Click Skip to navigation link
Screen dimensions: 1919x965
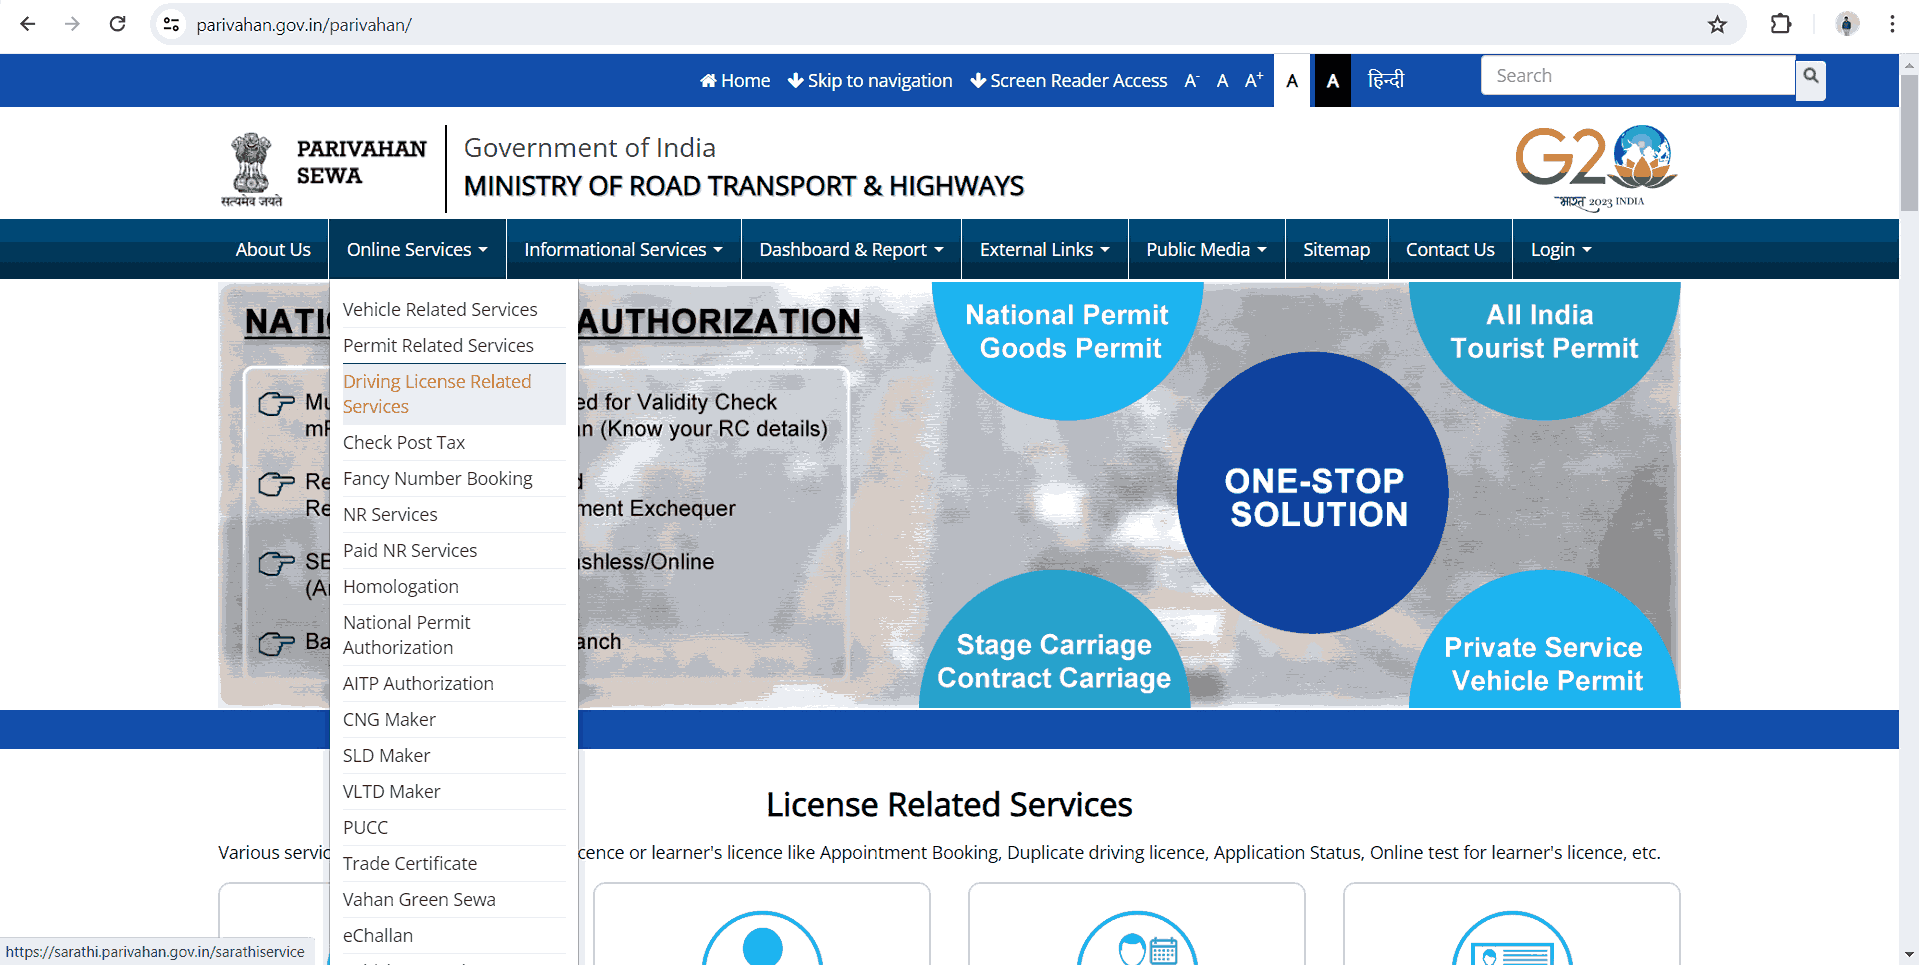(870, 81)
